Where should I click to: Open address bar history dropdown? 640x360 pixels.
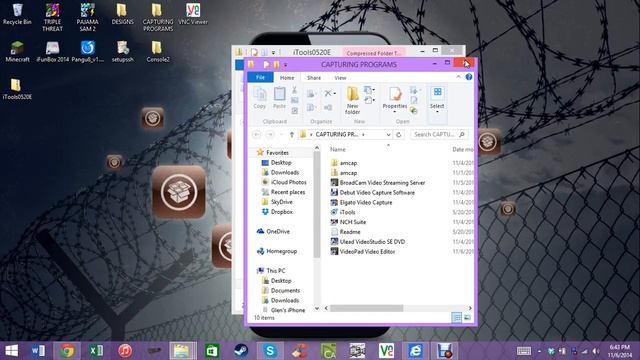388,134
